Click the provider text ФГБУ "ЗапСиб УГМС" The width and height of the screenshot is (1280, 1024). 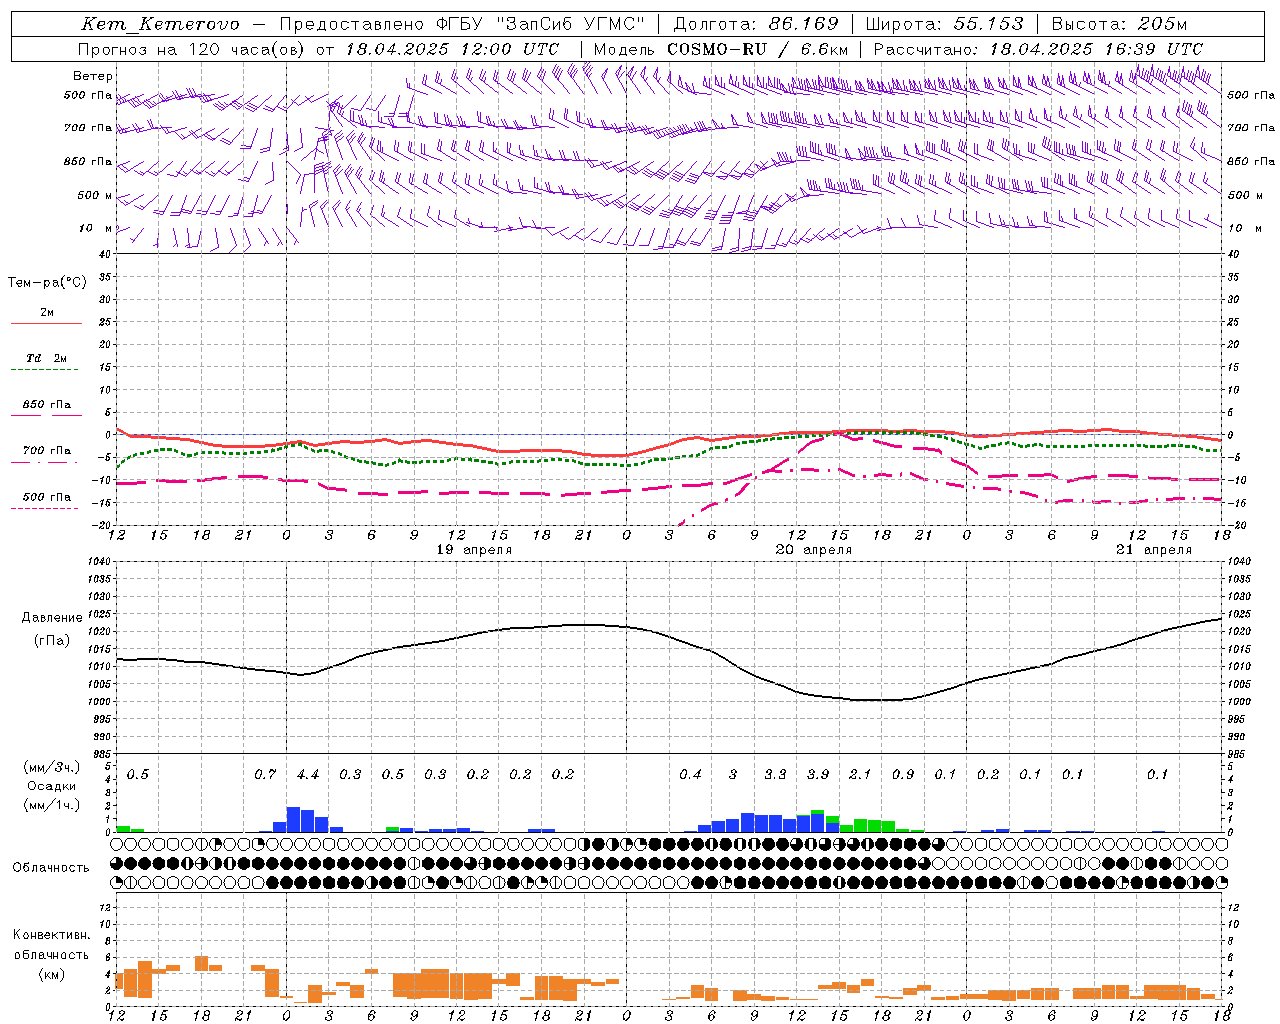coord(541,24)
